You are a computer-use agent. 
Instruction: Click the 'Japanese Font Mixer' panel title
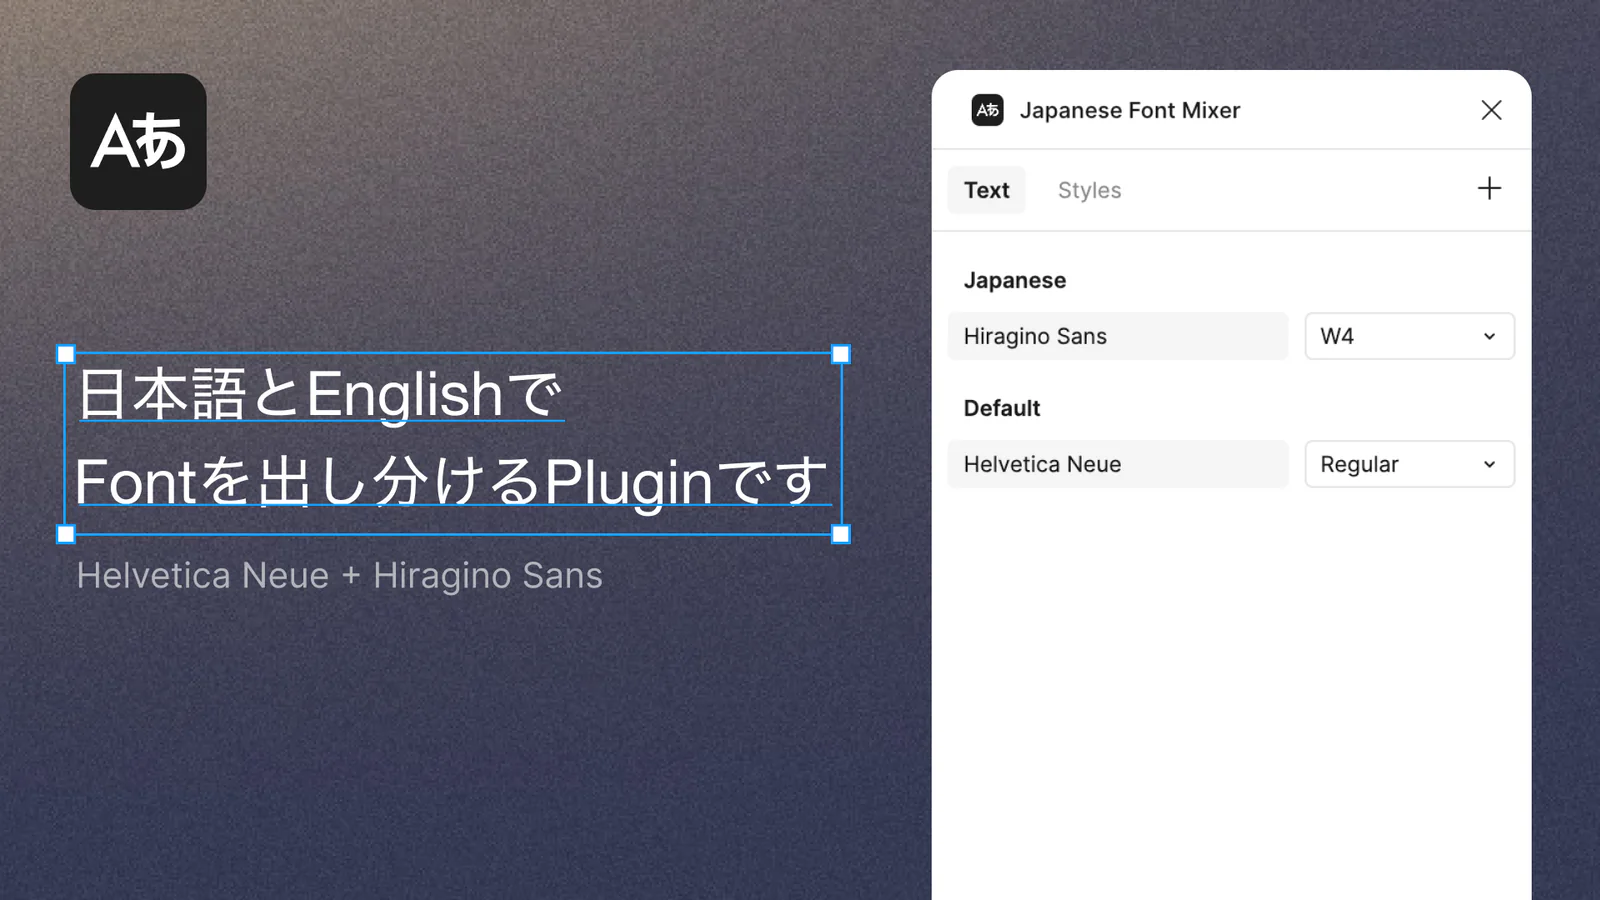tap(1130, 110)
